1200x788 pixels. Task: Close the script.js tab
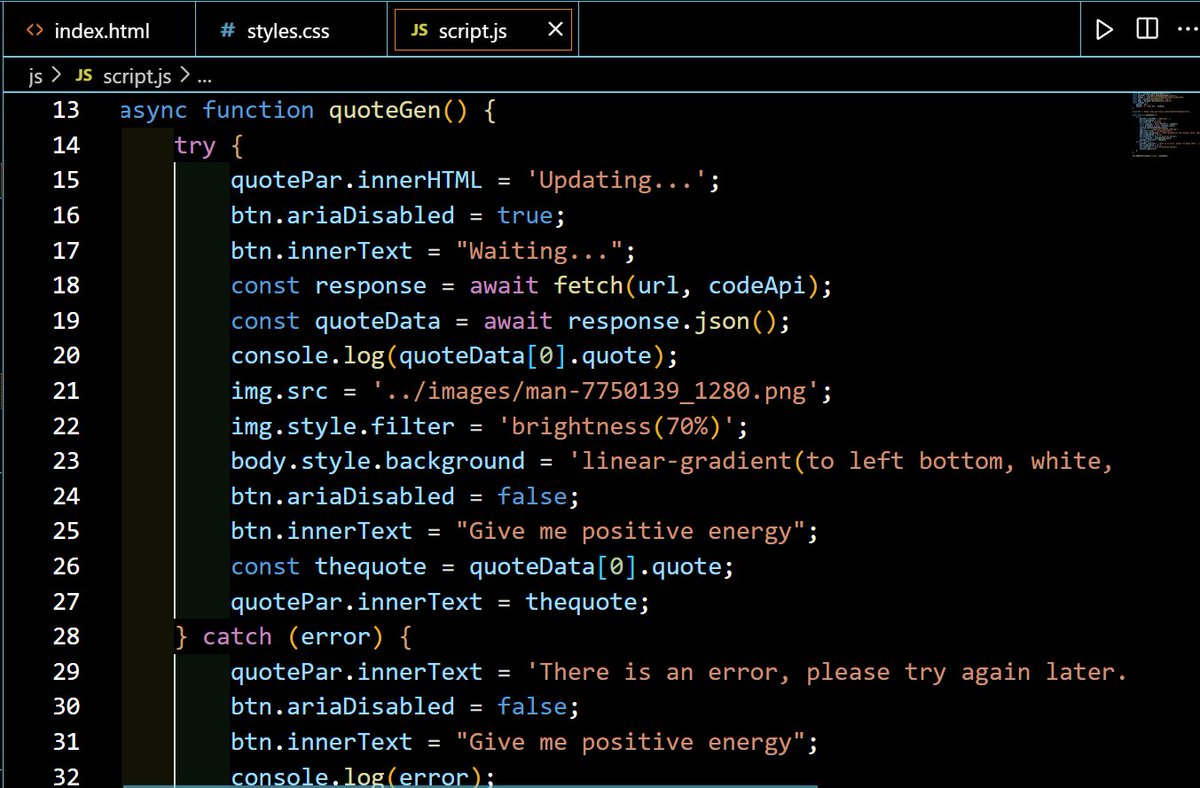(x=555, y=30)
